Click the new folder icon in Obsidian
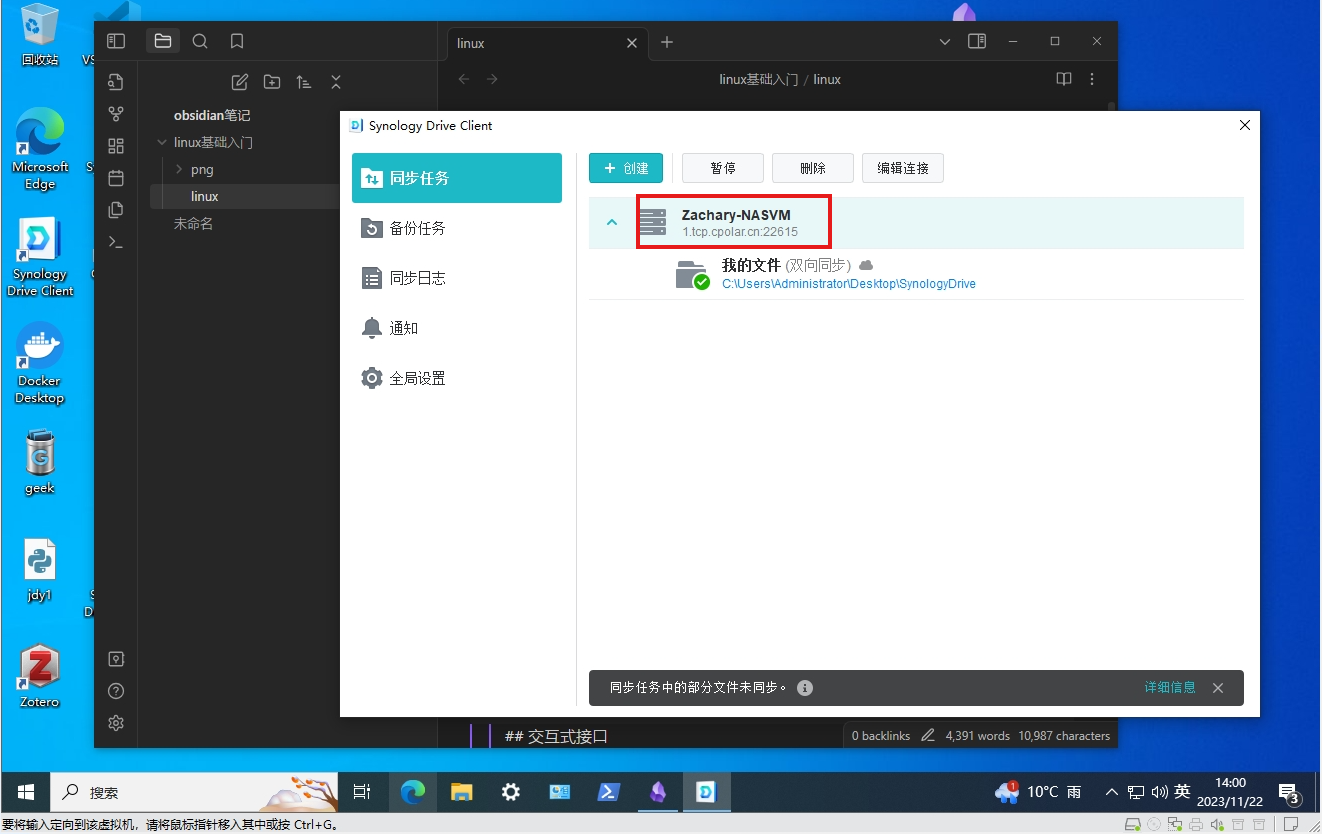 pyautogui.click(x=272, y=82)
